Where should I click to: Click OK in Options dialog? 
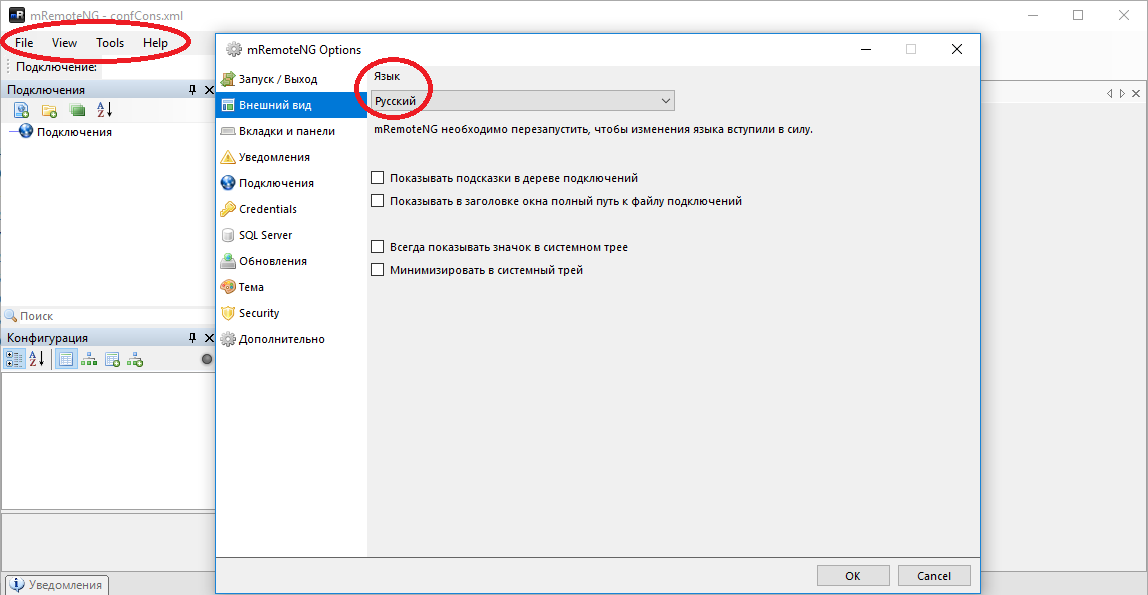click(x=853, y=575)
